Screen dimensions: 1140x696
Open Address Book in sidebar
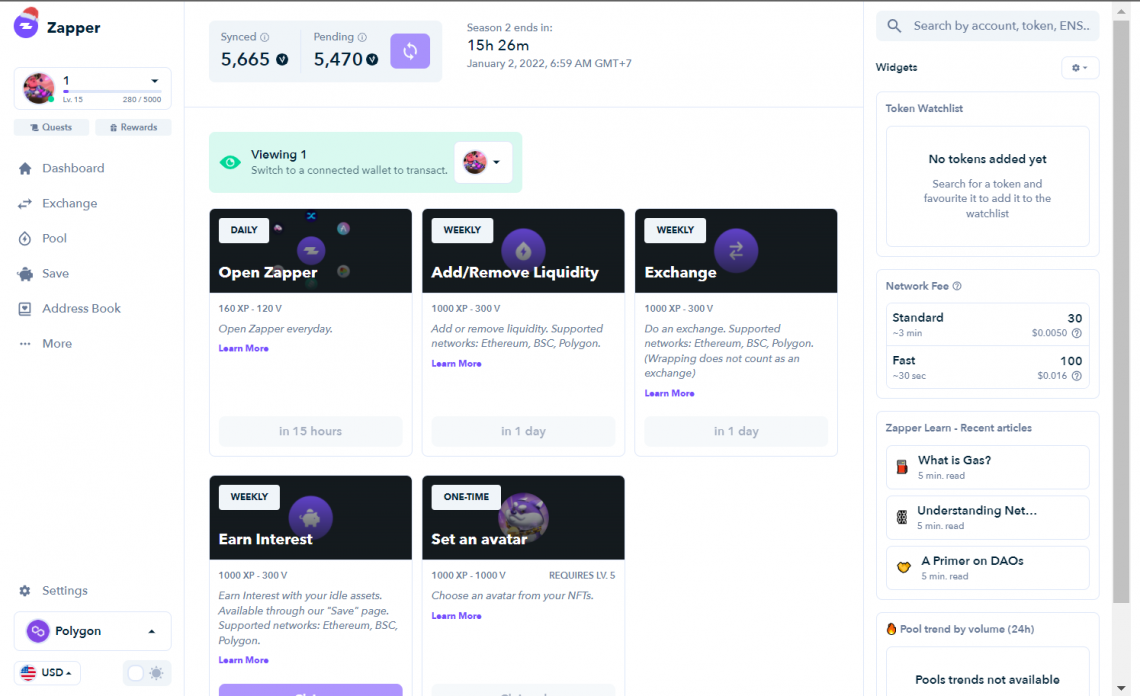81,309
